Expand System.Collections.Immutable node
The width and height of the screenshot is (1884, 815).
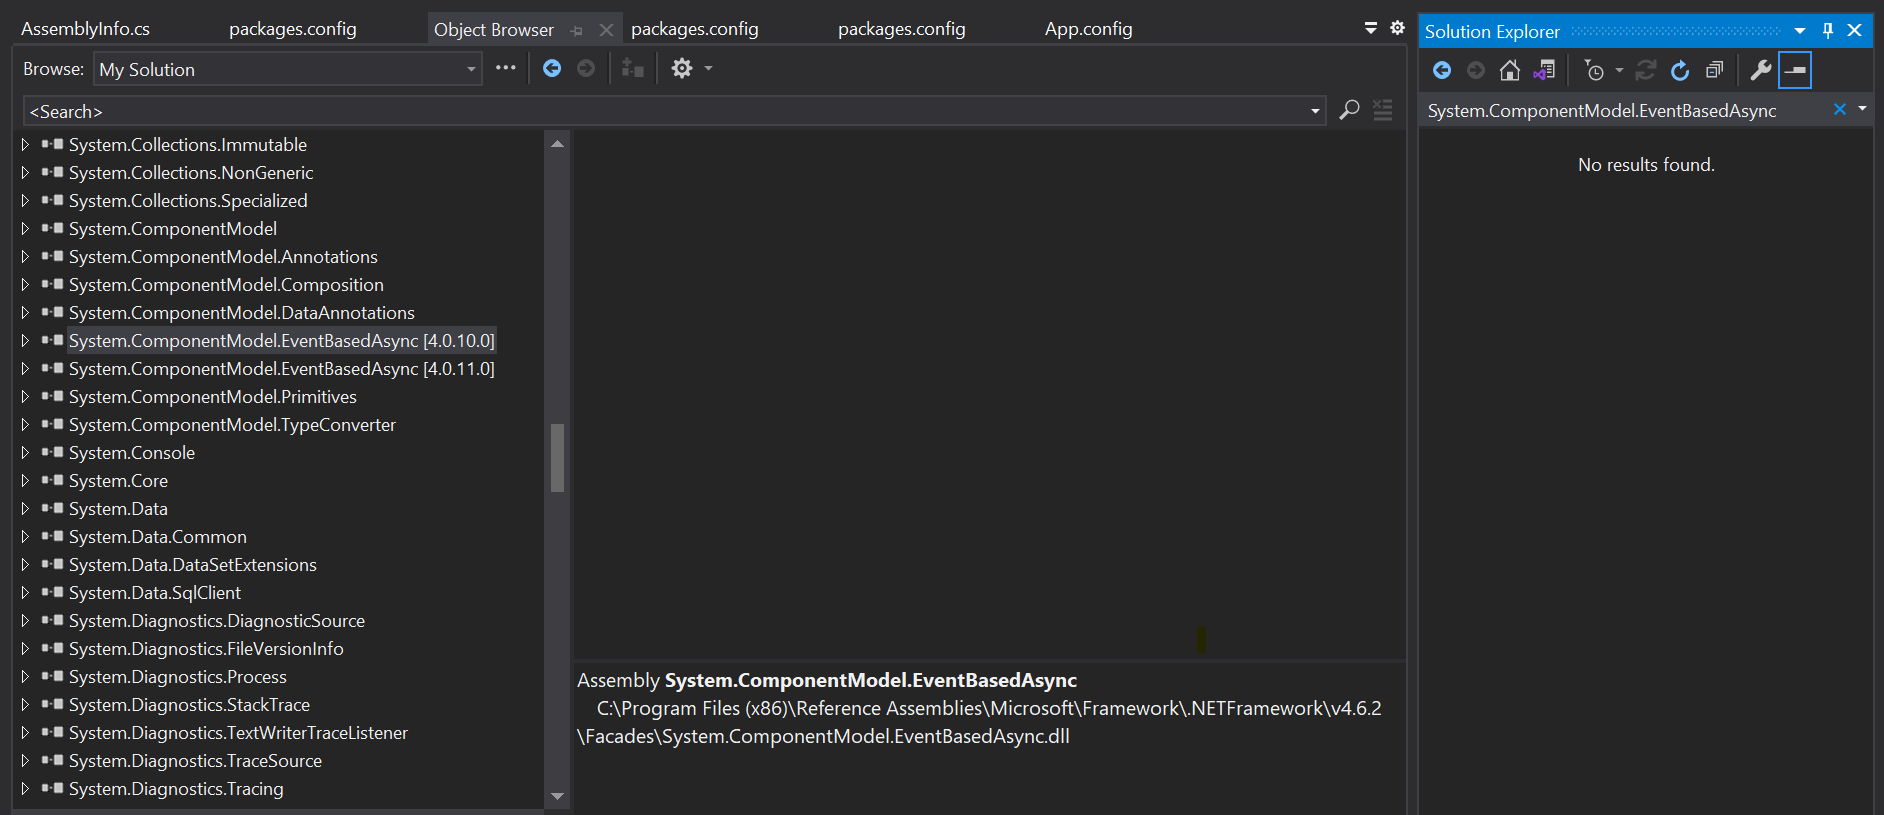25,145
